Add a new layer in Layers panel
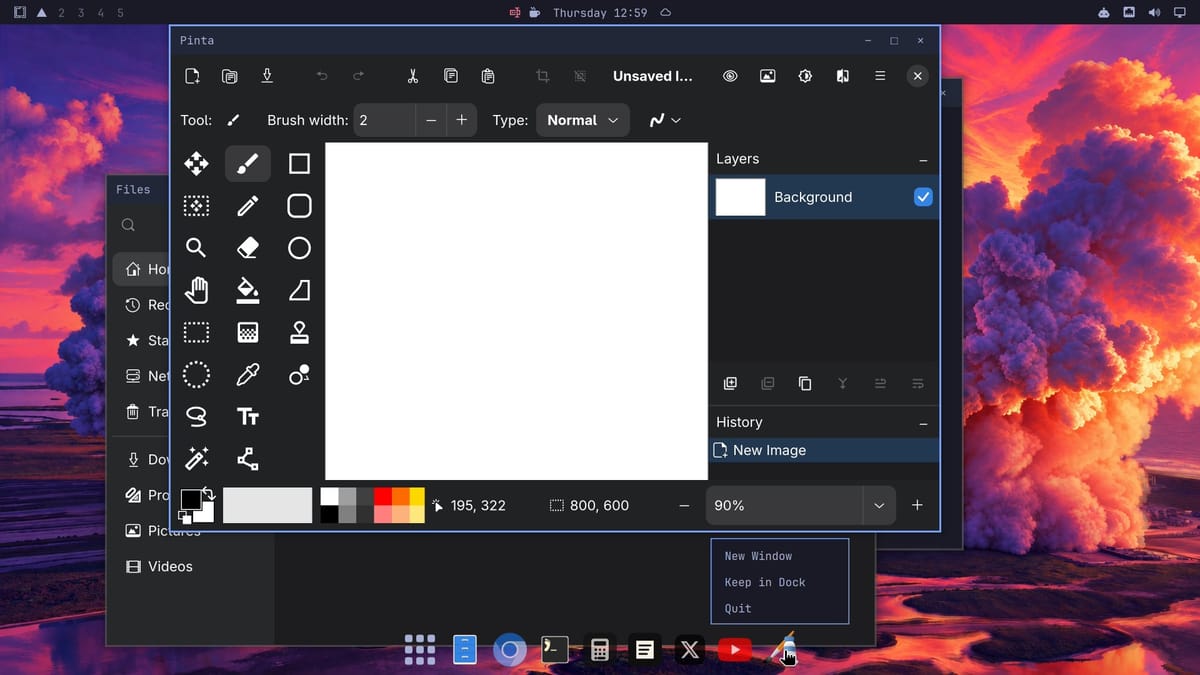 (730, 383)
